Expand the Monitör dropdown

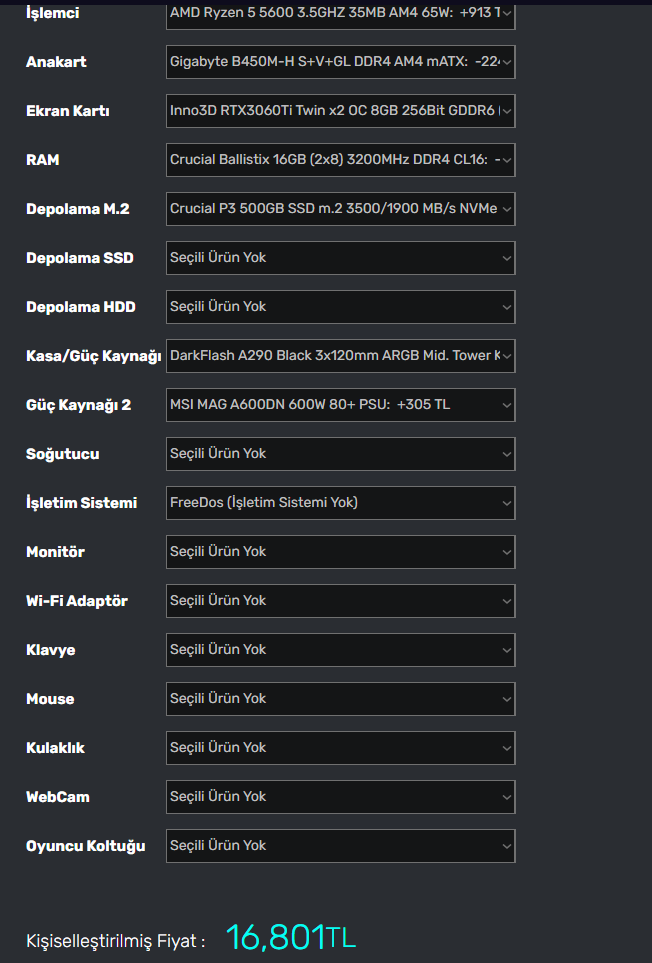[x=340, y=552]
